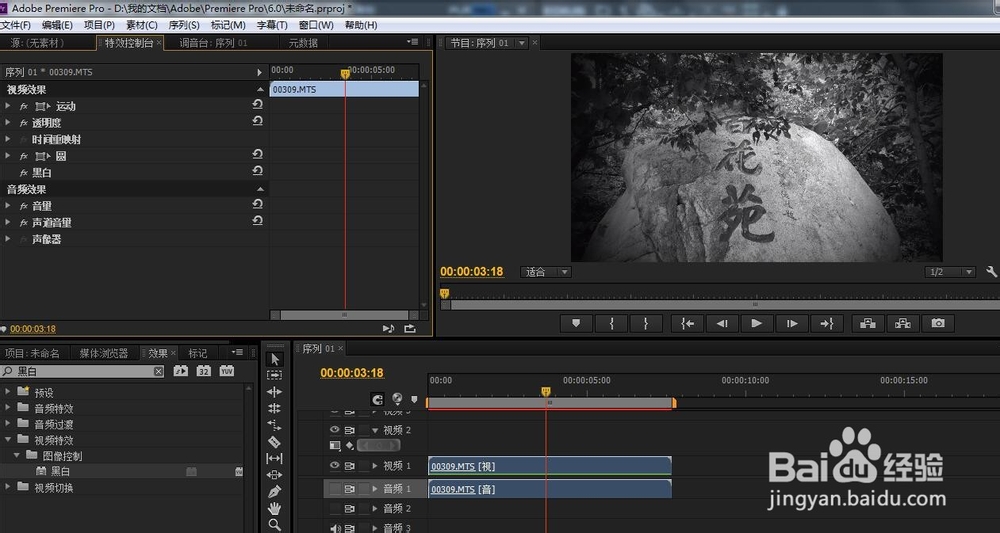This screenshot has height=533, width=1000.
Task: Add marker in timeline panel
Action: click(x=414, y=400)
